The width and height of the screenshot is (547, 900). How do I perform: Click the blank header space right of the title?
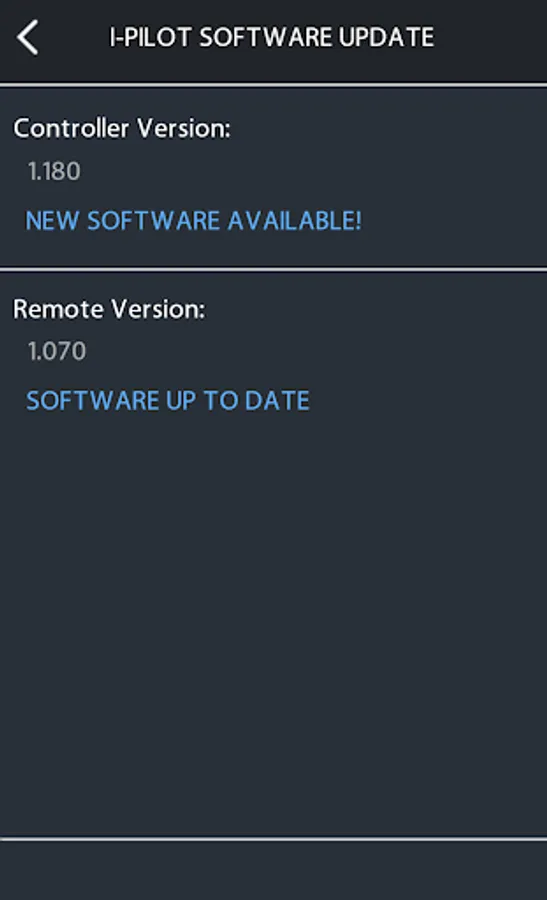(491, 38)
